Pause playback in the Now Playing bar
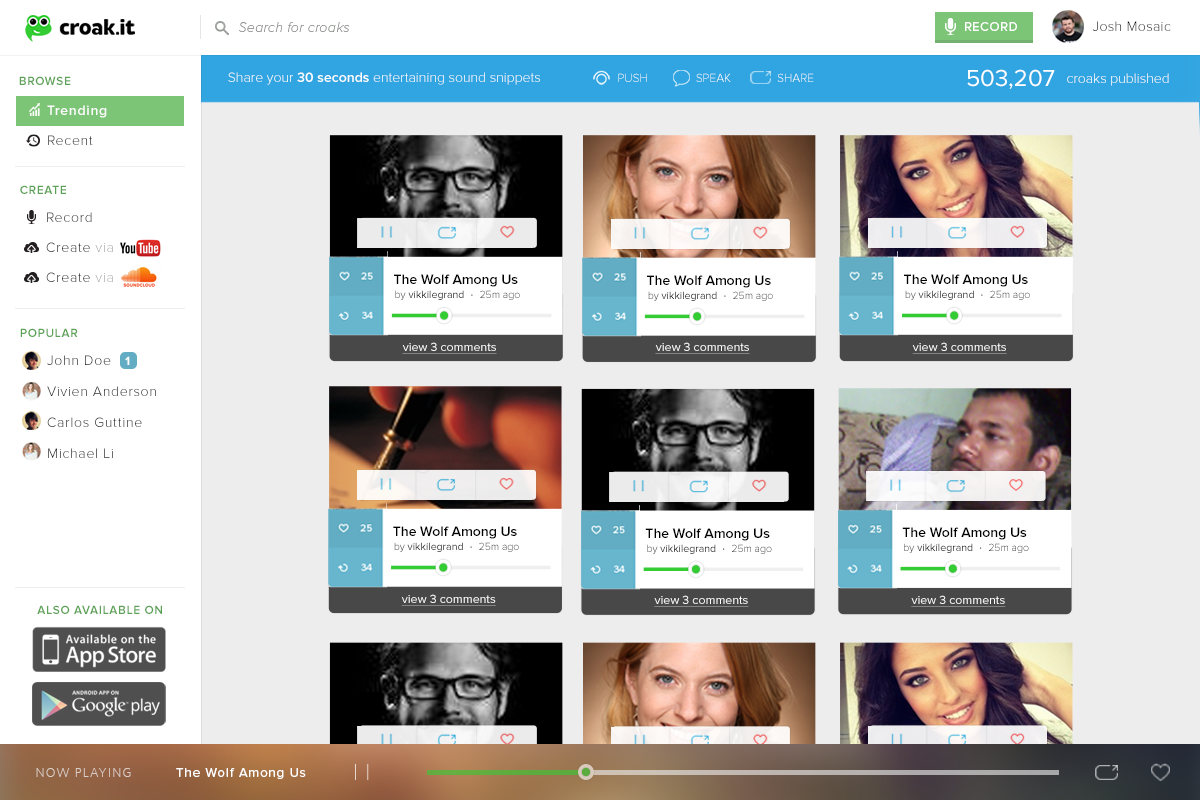 [x=362, y=772]
